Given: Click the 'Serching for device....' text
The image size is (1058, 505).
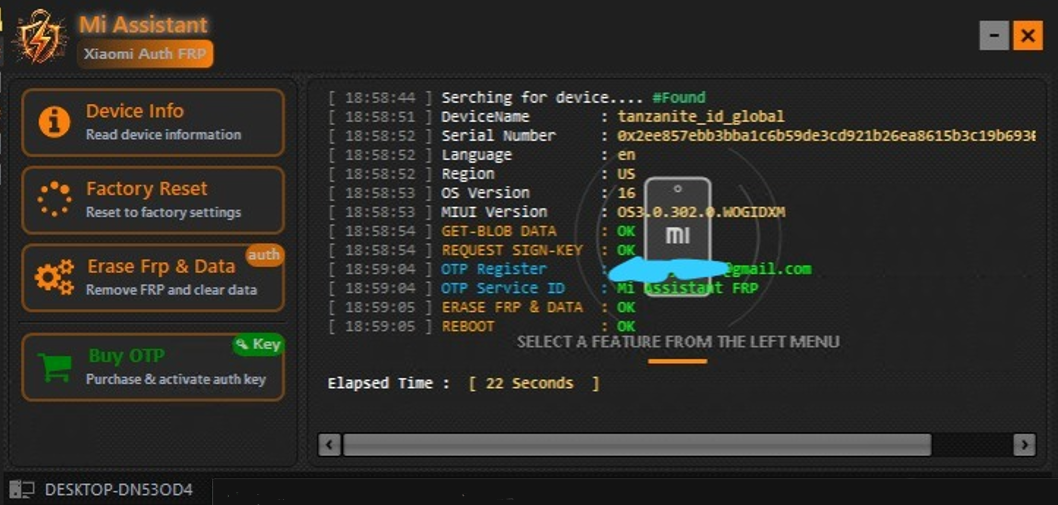Looking at the screenshot, I should [x=543, y=98].
